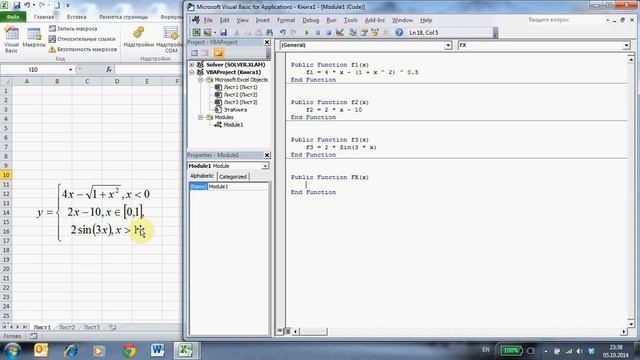Open Module1 dropdown in Properties panel
The image size is (640, 360).
coord(265,166)
